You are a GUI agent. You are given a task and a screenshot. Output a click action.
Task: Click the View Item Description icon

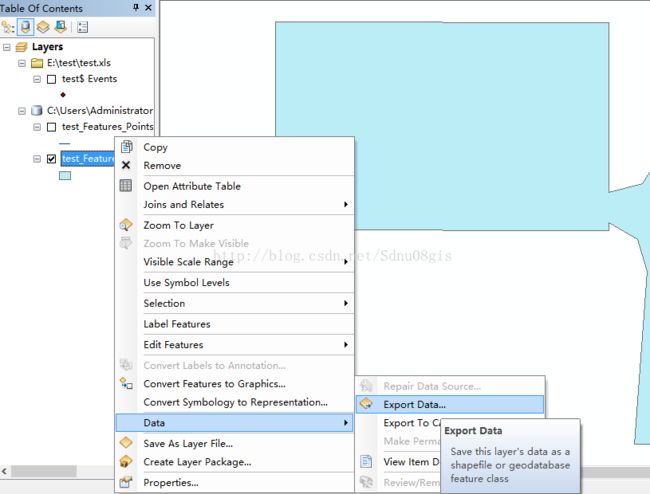pos(366,461)
